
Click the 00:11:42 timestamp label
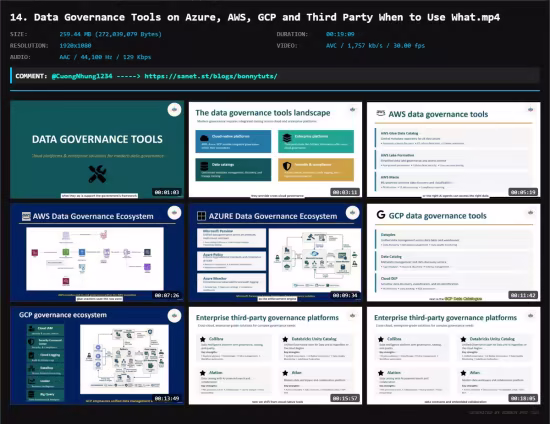pos(523,295)
